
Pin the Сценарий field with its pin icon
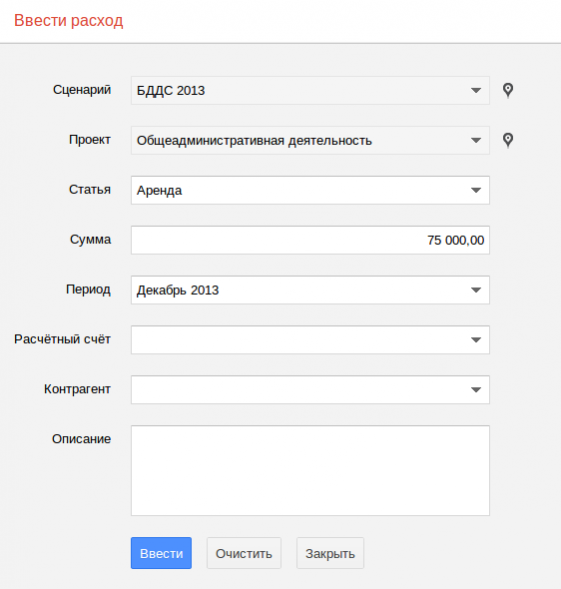point(508,91)
